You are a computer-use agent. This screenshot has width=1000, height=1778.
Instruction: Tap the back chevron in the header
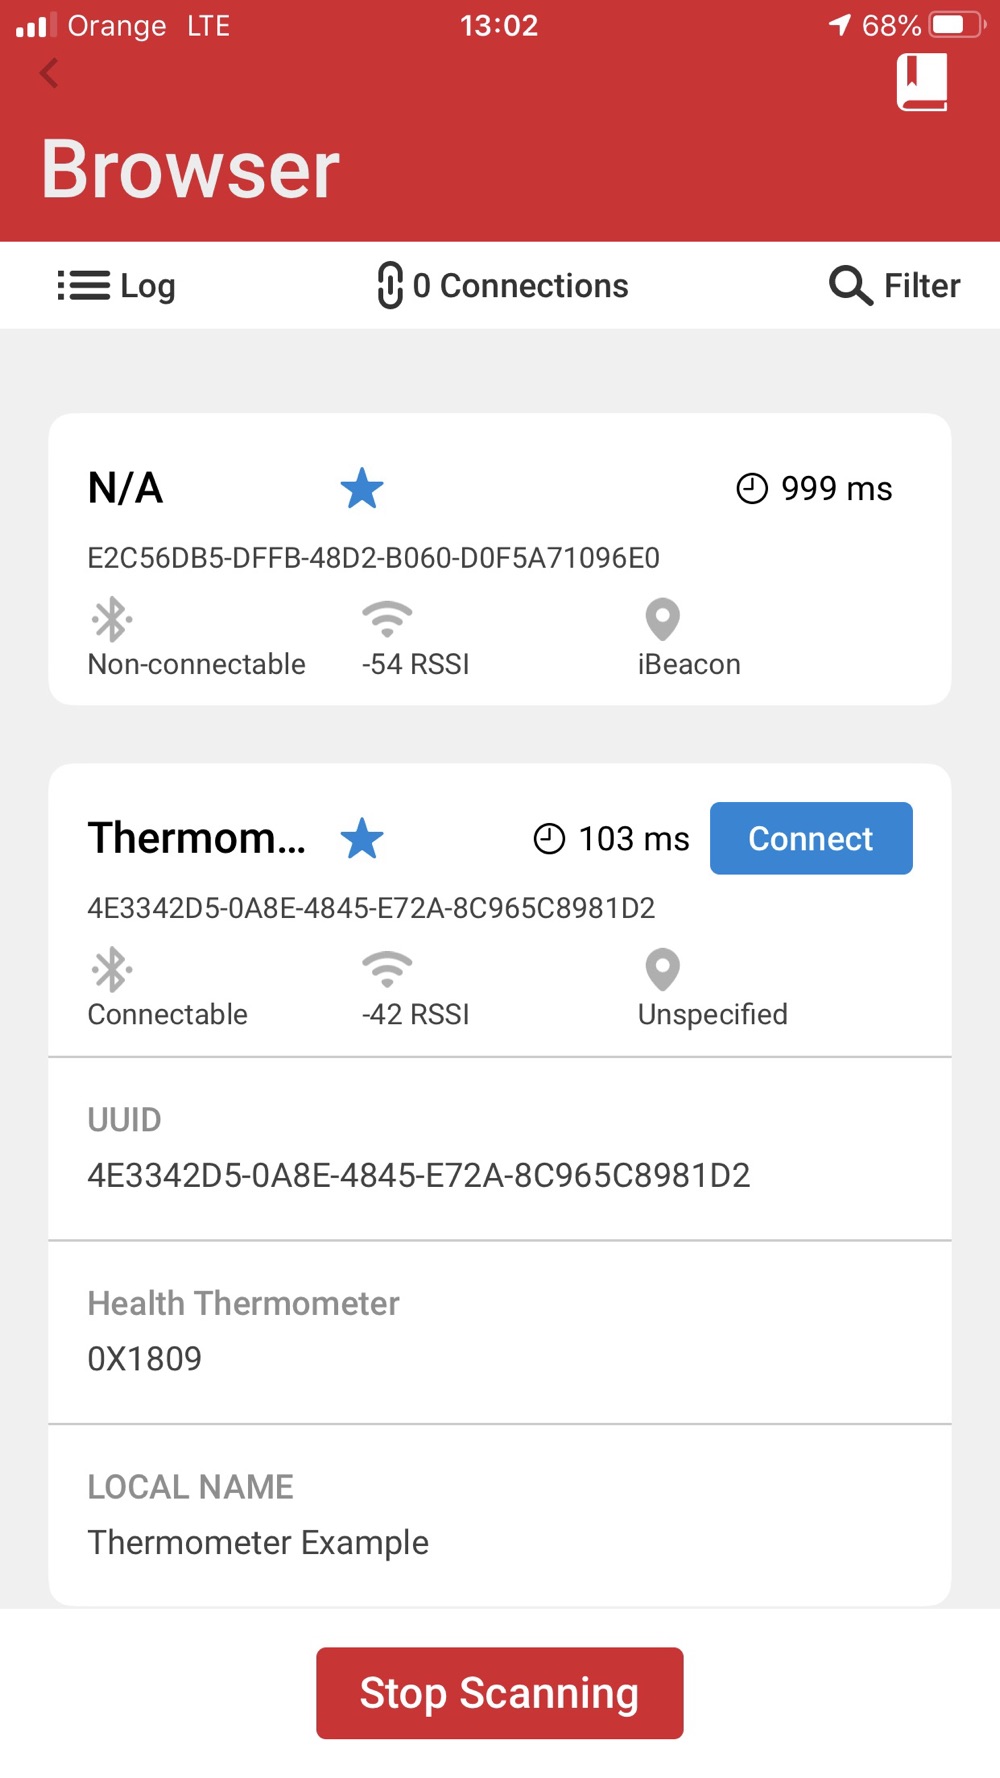pos(49,73)
